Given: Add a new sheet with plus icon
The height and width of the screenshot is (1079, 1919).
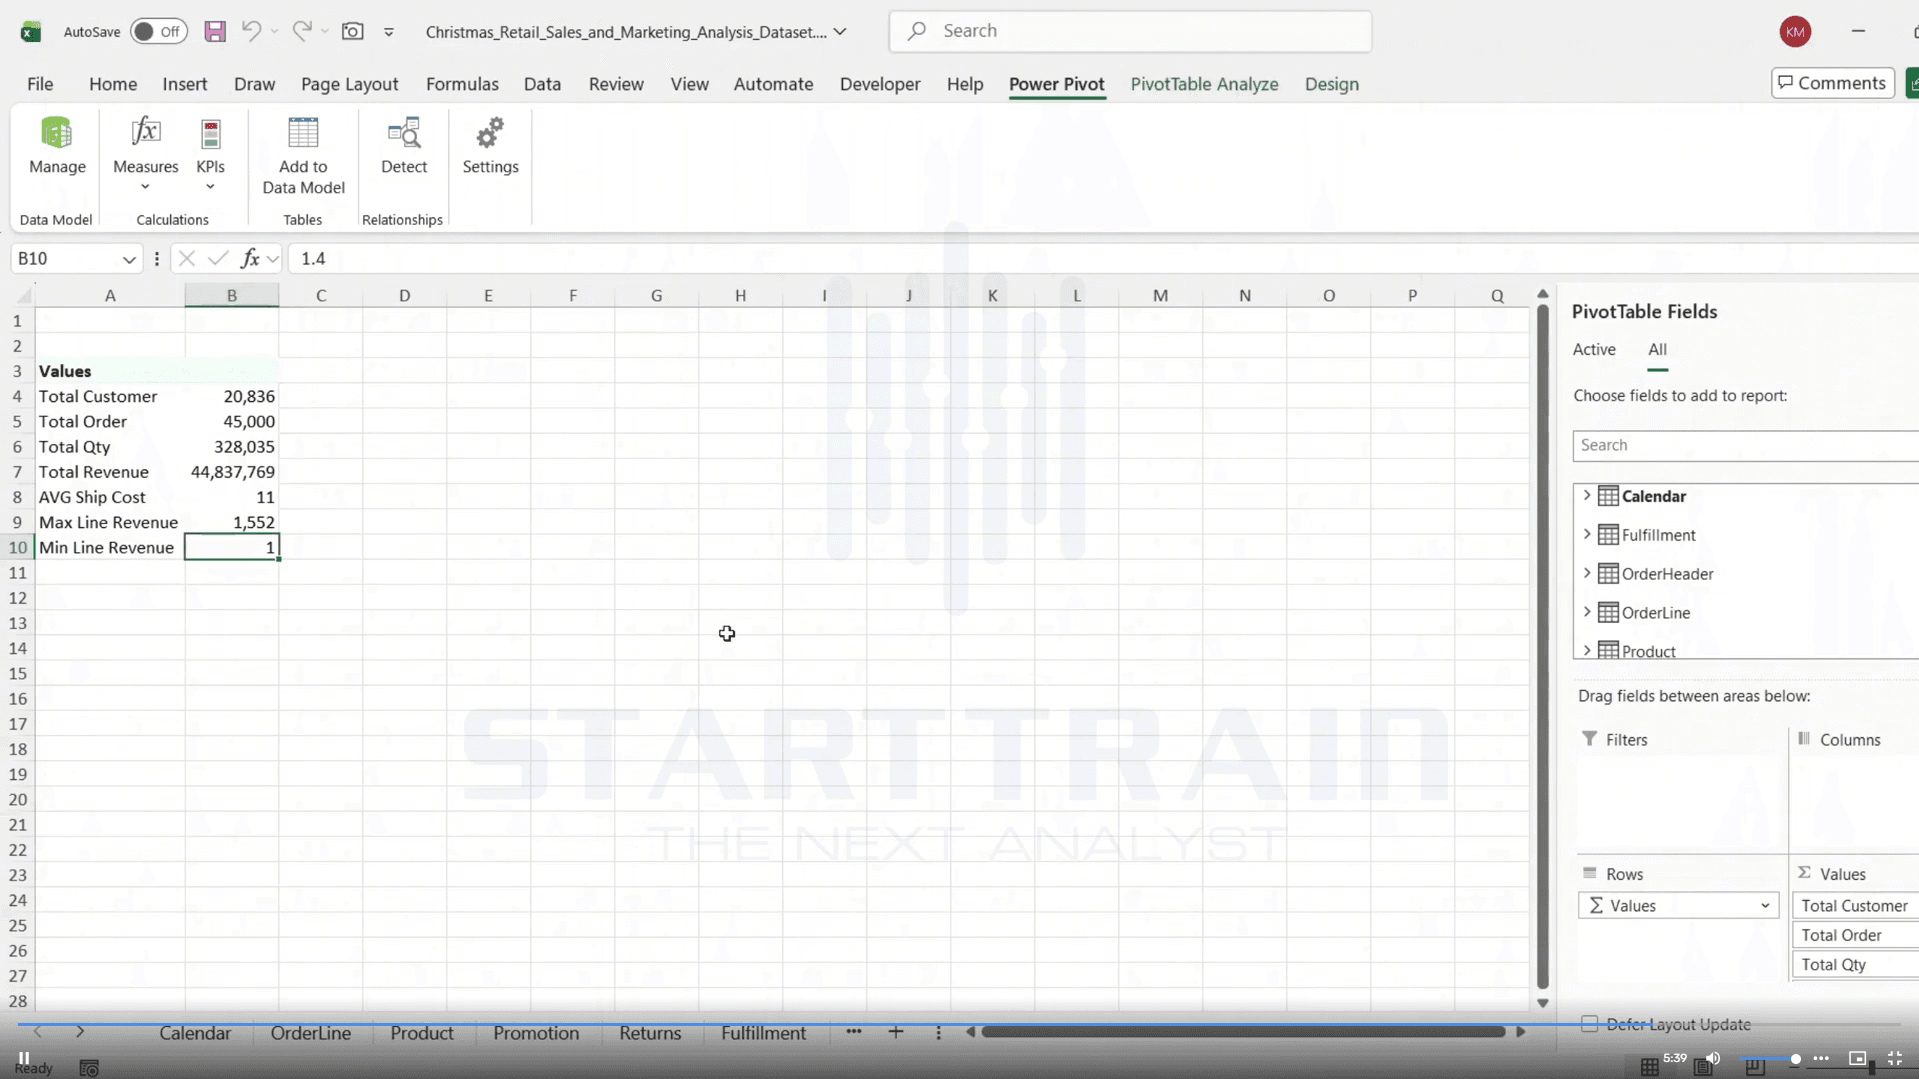Looking at the screenshot, I should (x=896, y=1032).
